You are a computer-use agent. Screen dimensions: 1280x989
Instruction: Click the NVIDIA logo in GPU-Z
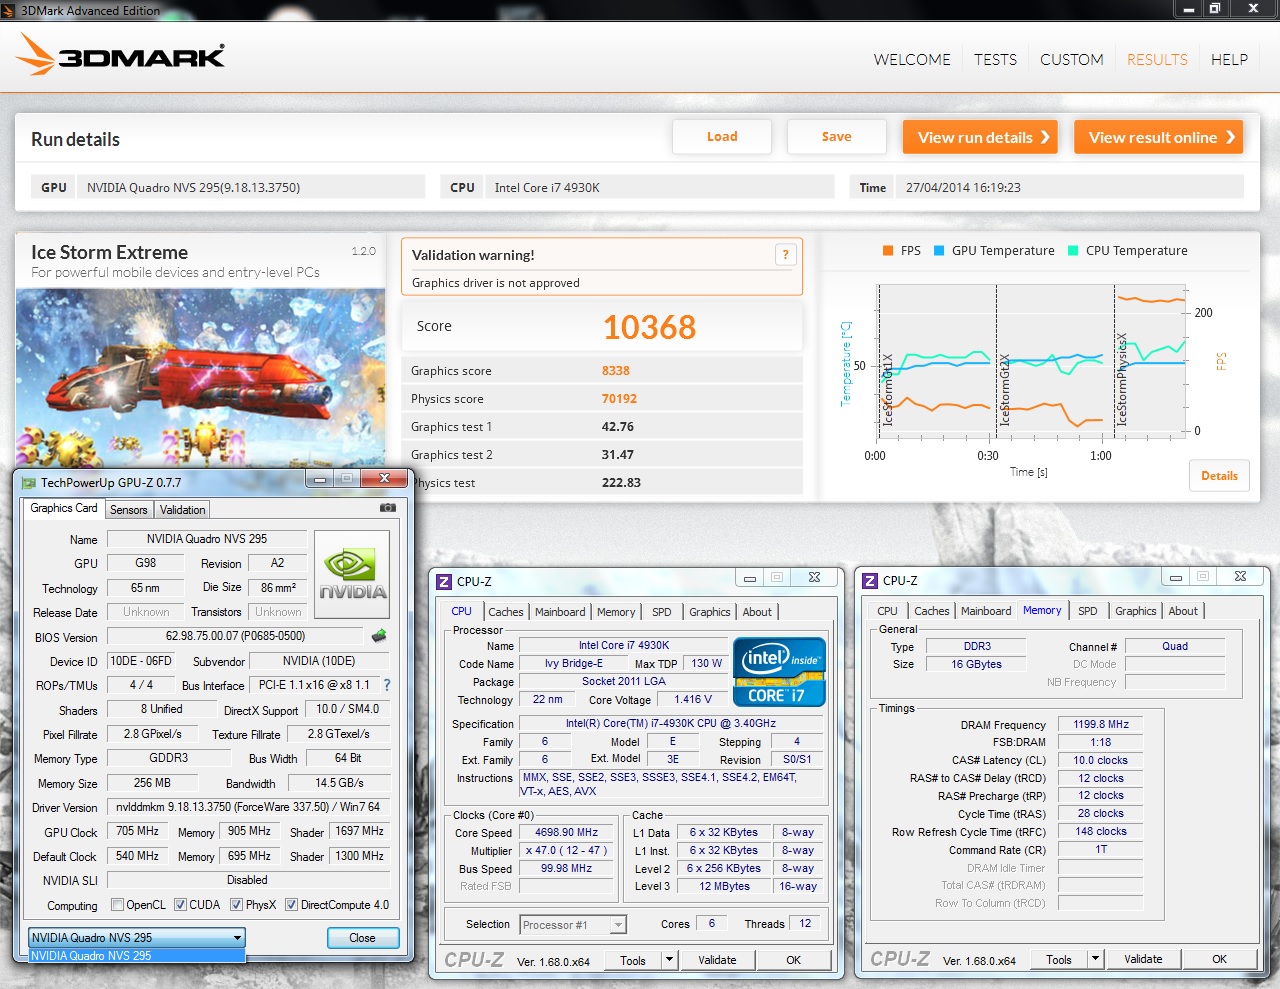[352, 575]
